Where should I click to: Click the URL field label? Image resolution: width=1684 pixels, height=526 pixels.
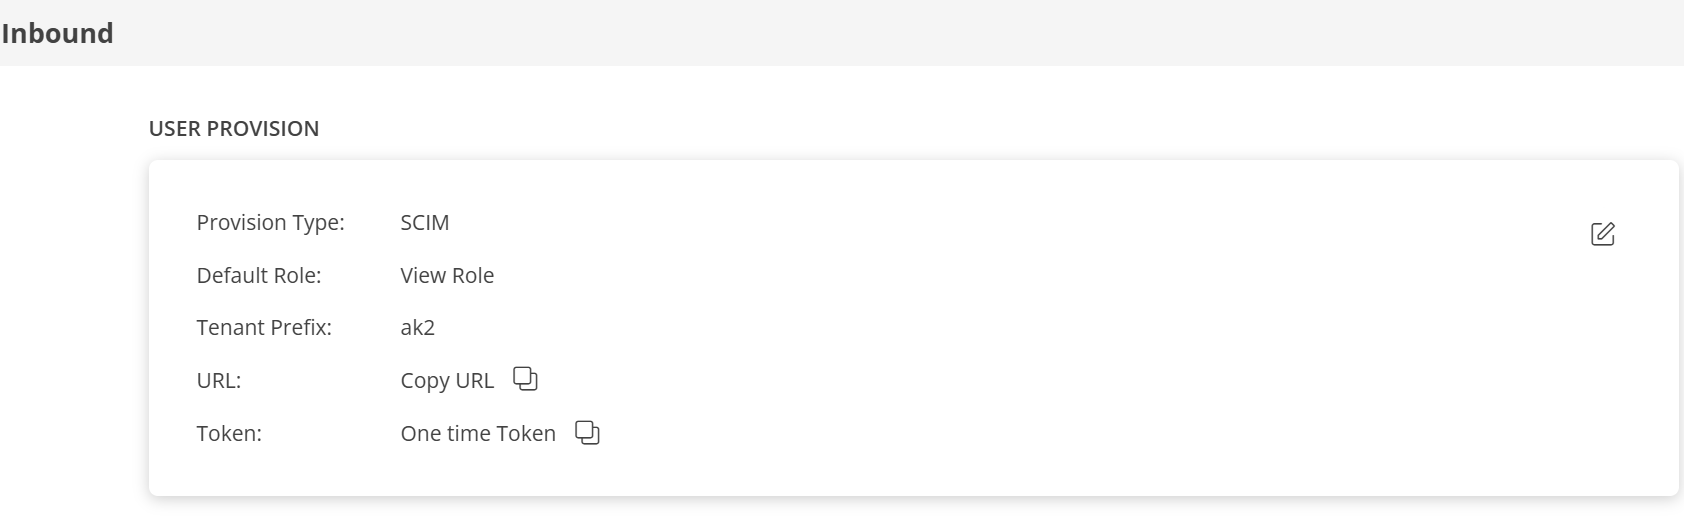pos(219,381)
